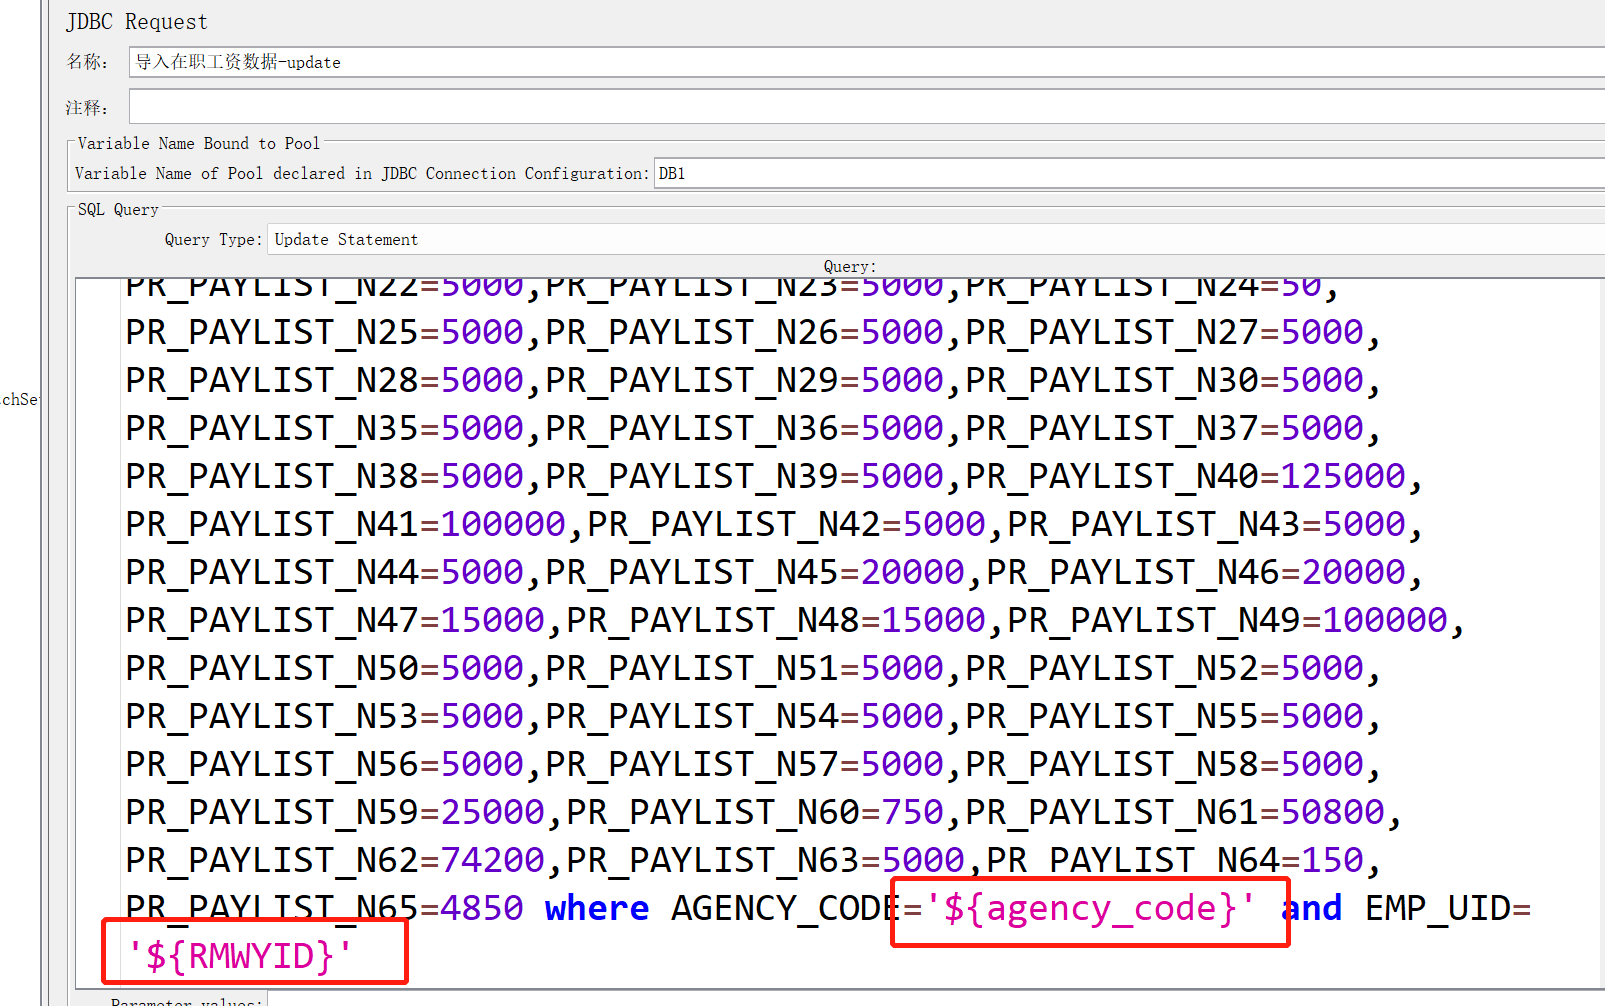Click PR_PAYLIST_N55=5000 in the query
The width and height of the screenshot is (1605, 1006).
point(1165,716)
